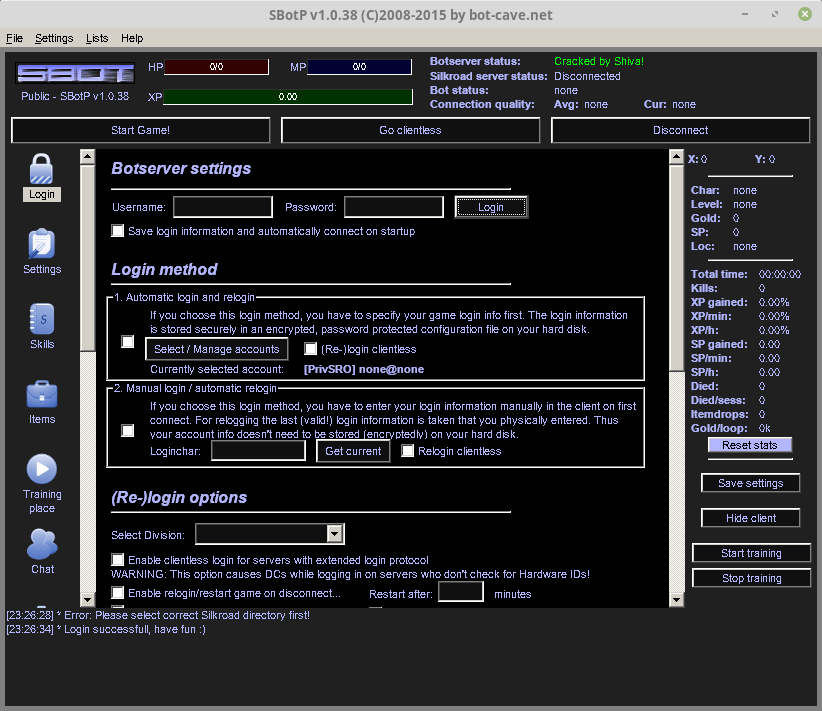This screenshot has height=711, width=822.
Task: Click the '(Re-)login options' heading
Action: pyautogui.click(x=179, y=498)
